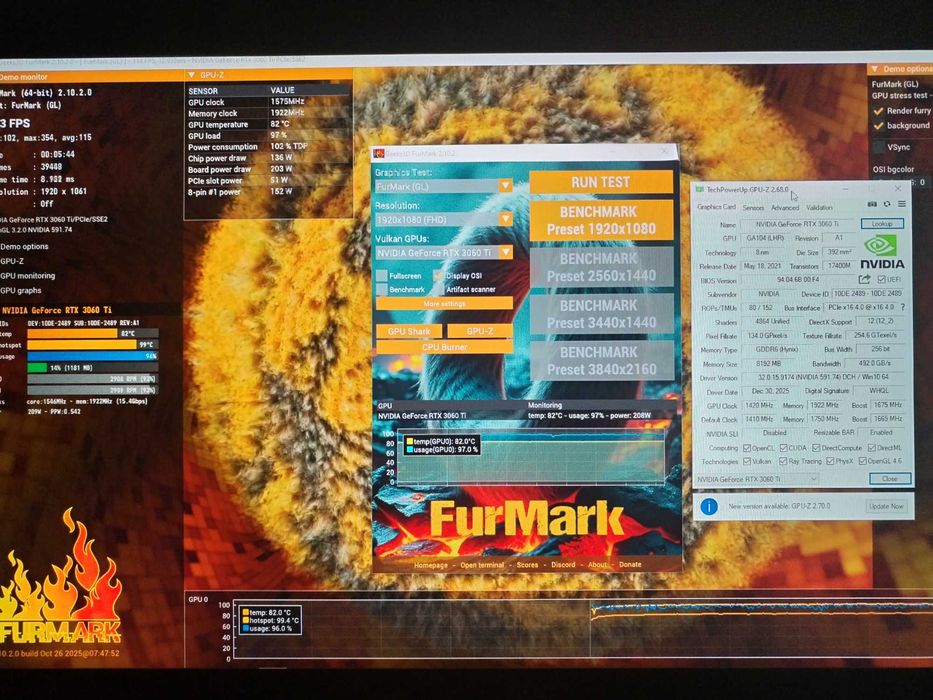Click the green checkmark beside Render furry
Viewport: 933px width, 700px height.
(878, 111)
